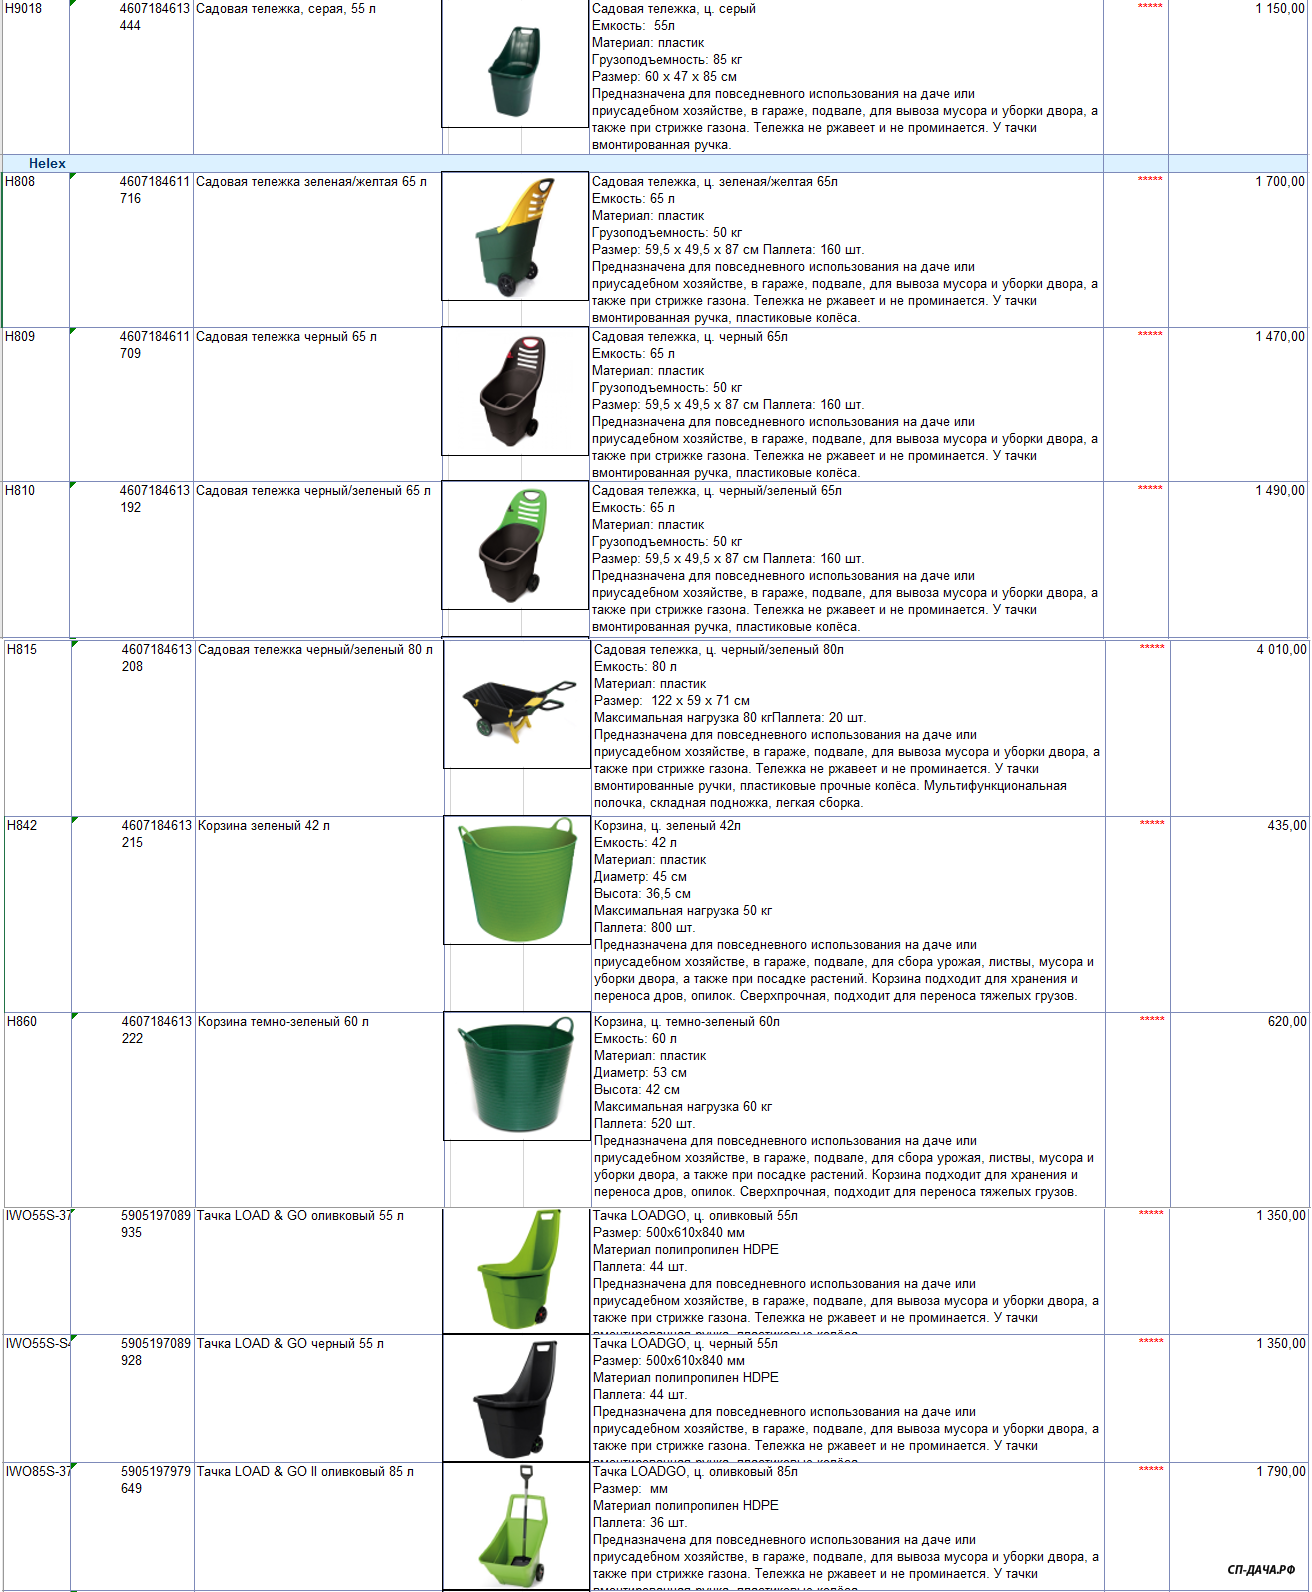Open the 80 l wheelbarrow H815 picture

tap(517, 705)
